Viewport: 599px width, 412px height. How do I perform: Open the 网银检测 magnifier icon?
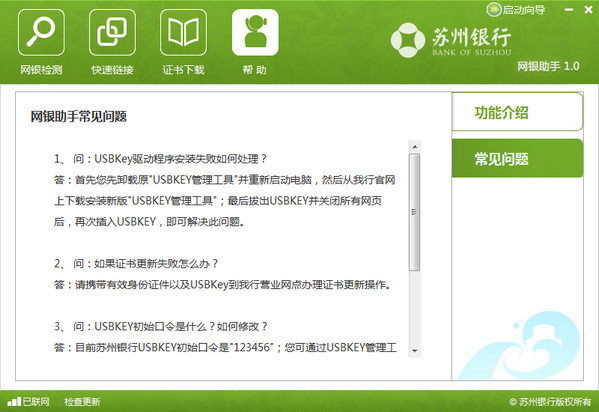(41, 33)
